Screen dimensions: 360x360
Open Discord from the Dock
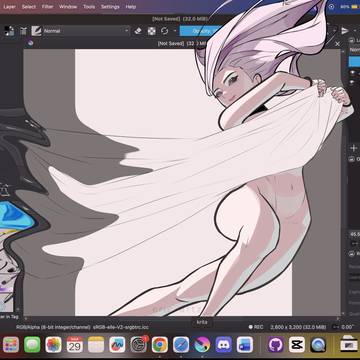(224, 345)
